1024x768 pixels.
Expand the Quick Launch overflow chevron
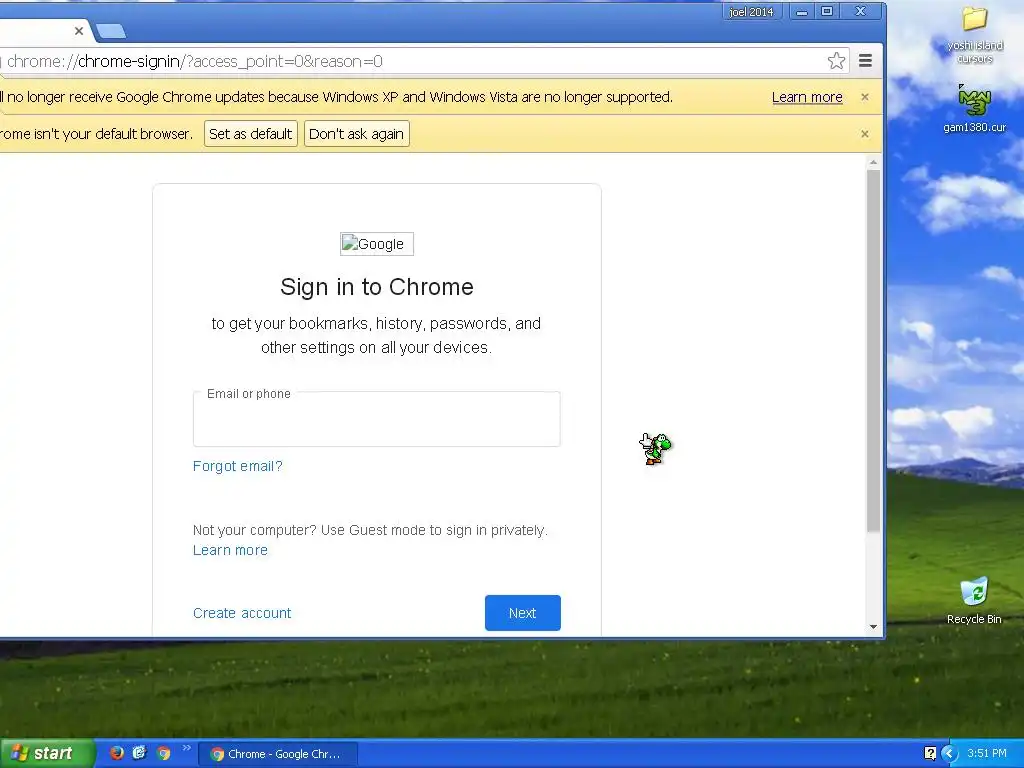click(x=187, y=748)
